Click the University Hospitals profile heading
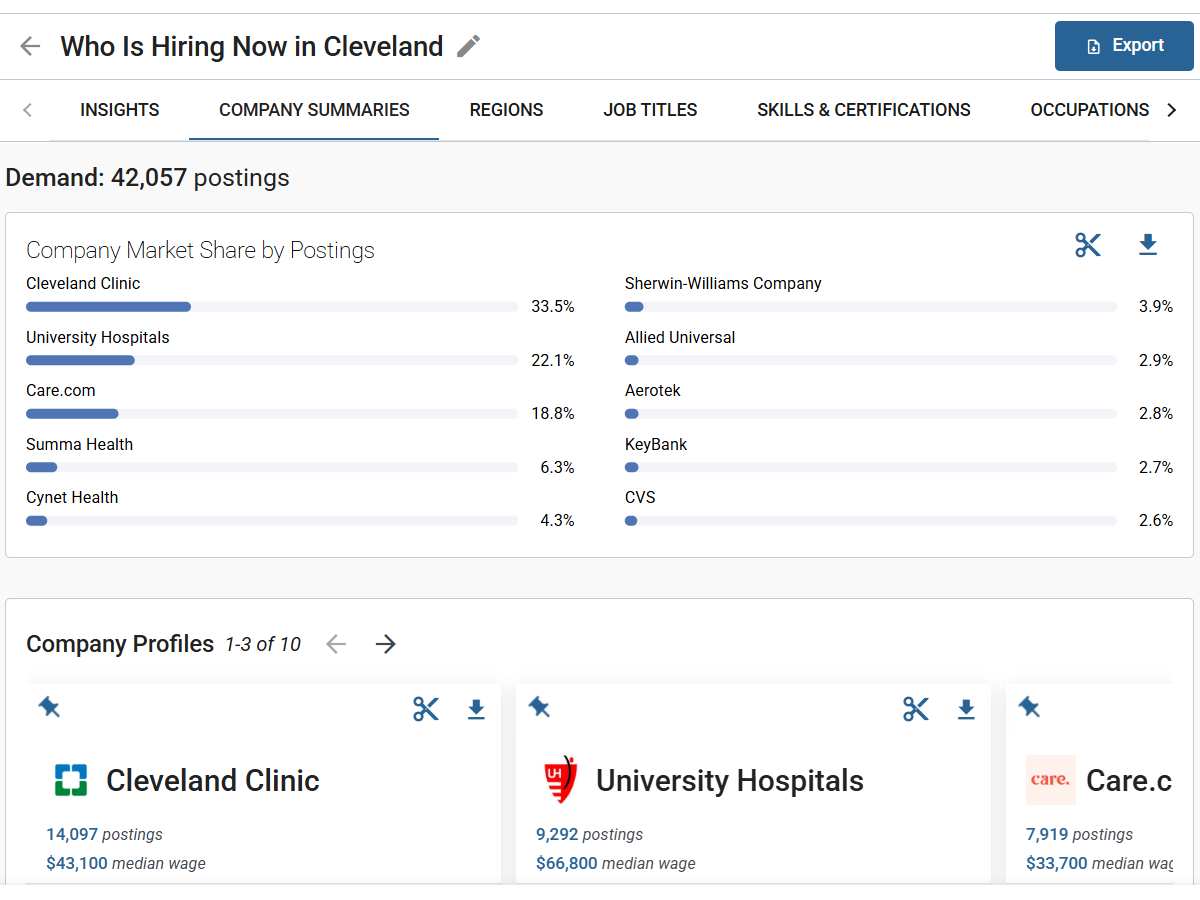This screenshot has width=1200, height=900. coord(730,780)
